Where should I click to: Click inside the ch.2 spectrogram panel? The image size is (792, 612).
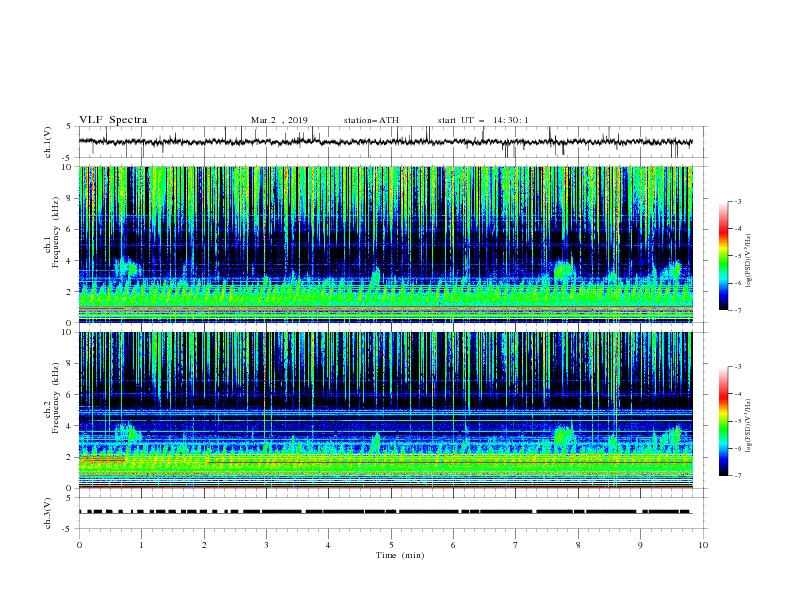(385, 410)
